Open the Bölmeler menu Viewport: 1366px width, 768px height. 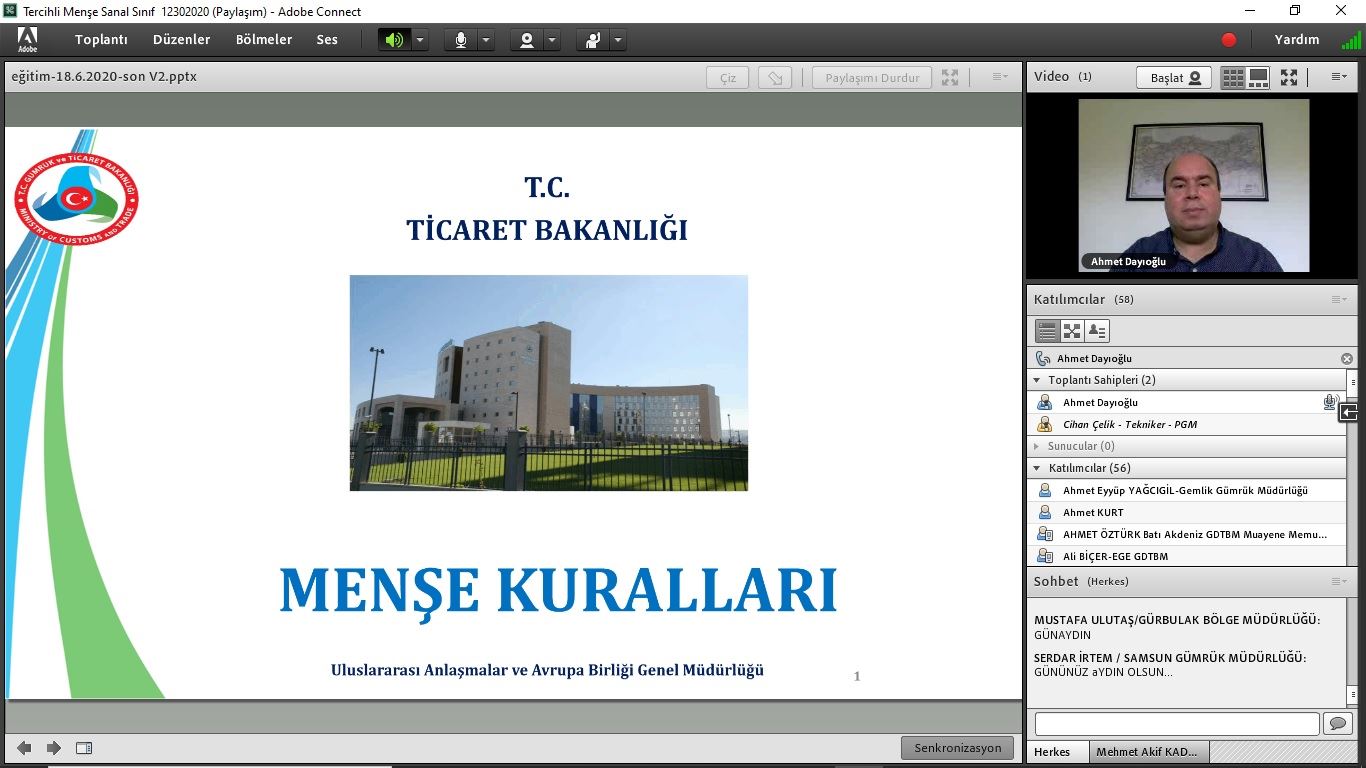(x=264, y=40)
